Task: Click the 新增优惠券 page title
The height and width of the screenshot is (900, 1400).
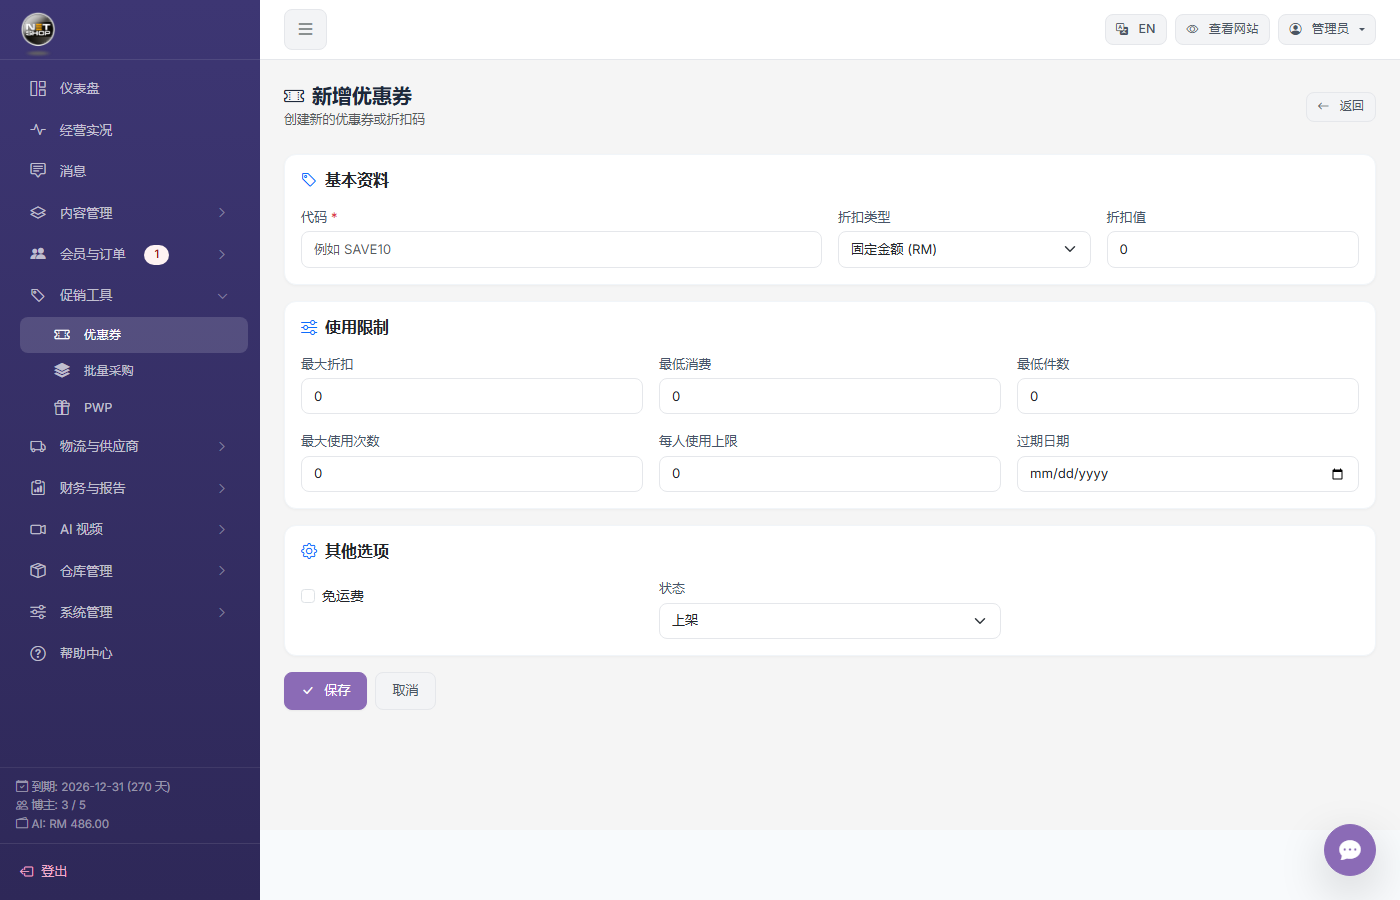Action: click(x=362, y=96)
